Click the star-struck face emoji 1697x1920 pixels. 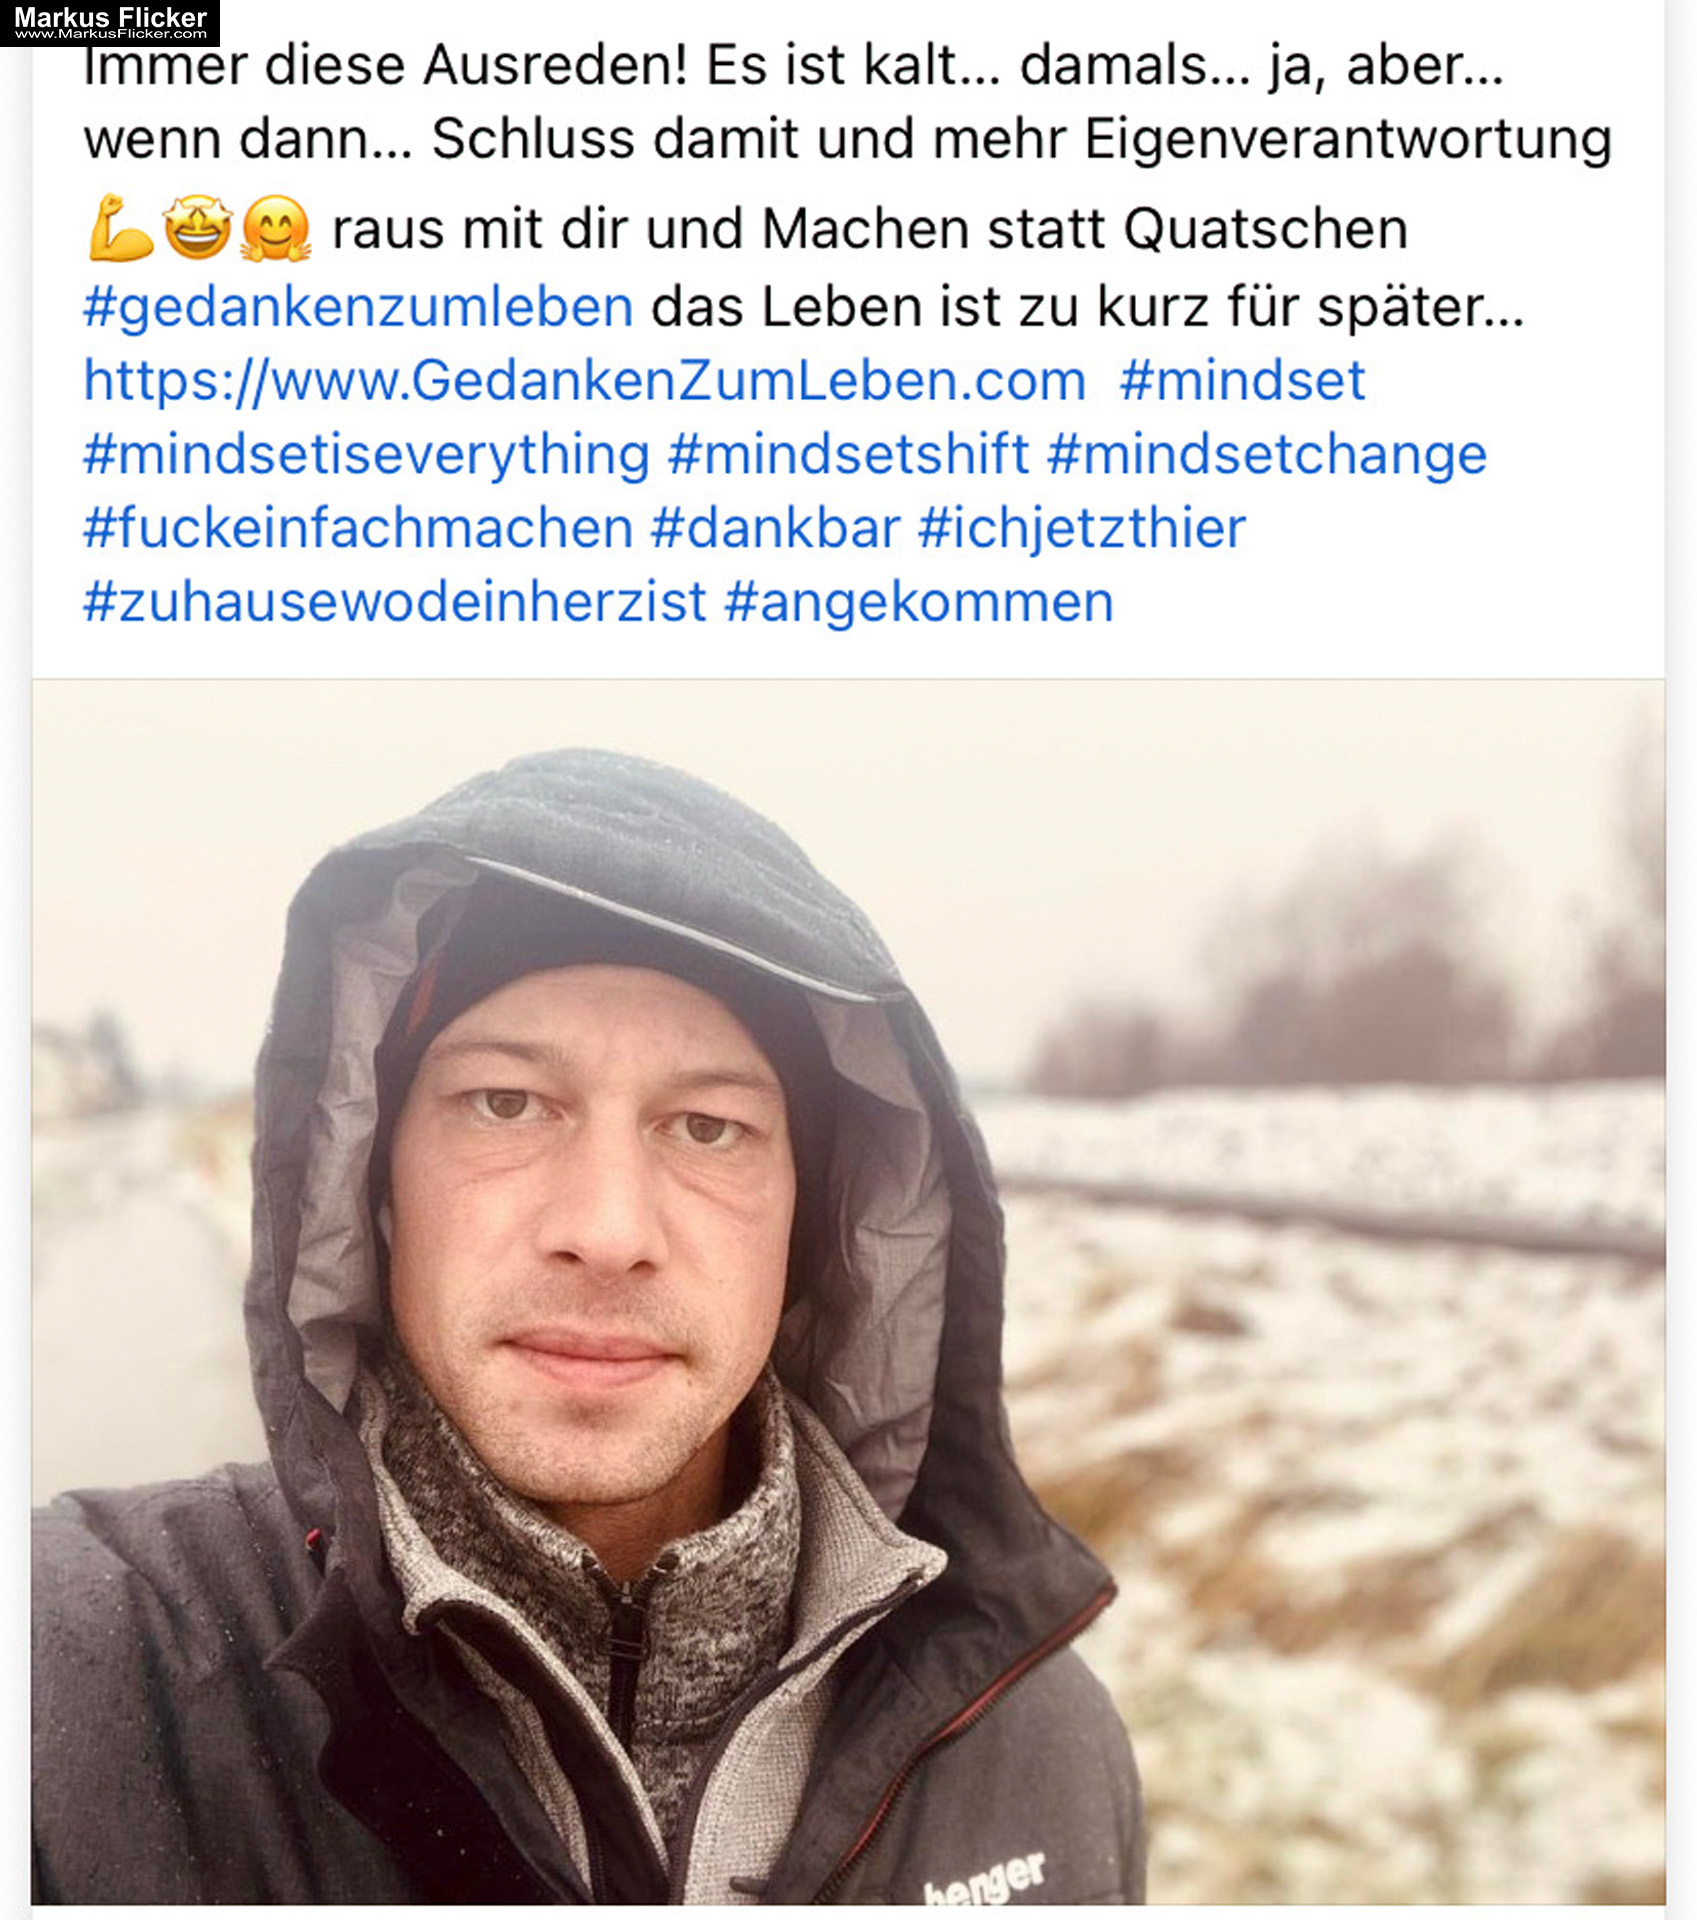(x=198, y=229)
